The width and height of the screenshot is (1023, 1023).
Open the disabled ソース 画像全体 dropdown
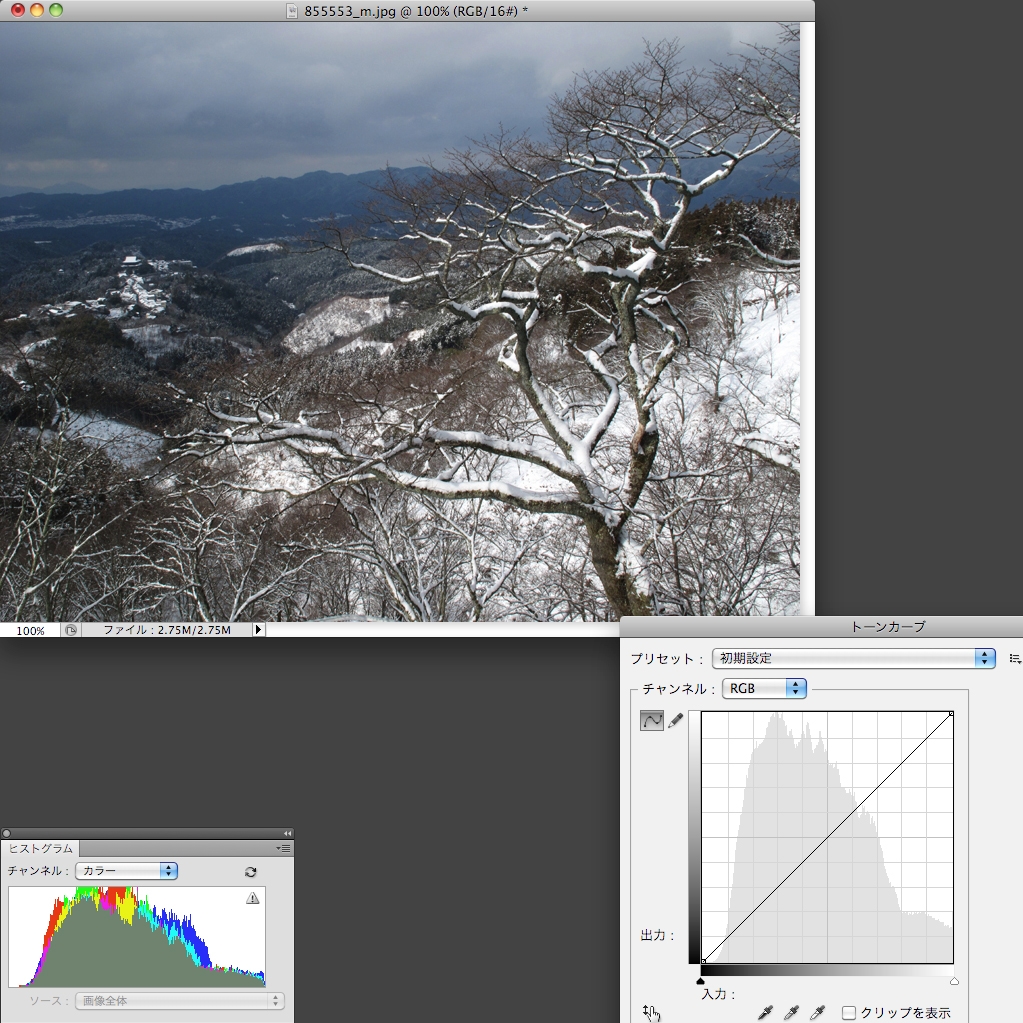point(179,1001)
